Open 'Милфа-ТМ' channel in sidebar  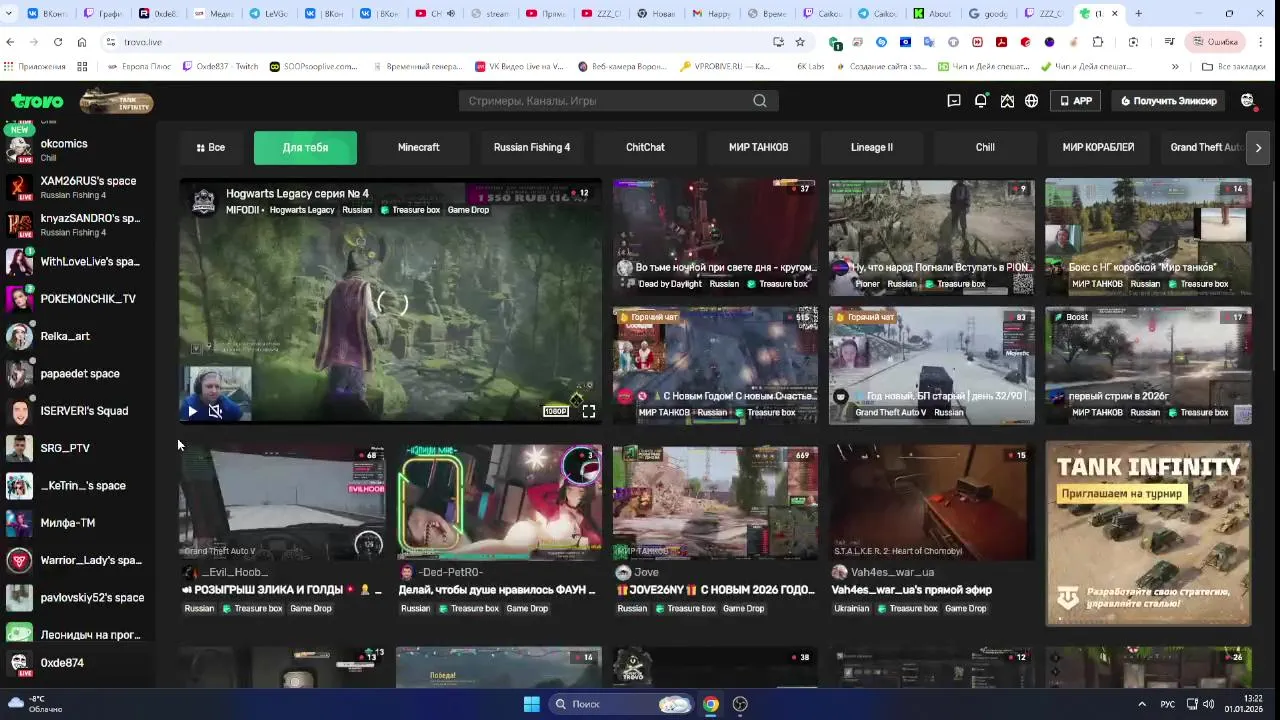point(76,523)
